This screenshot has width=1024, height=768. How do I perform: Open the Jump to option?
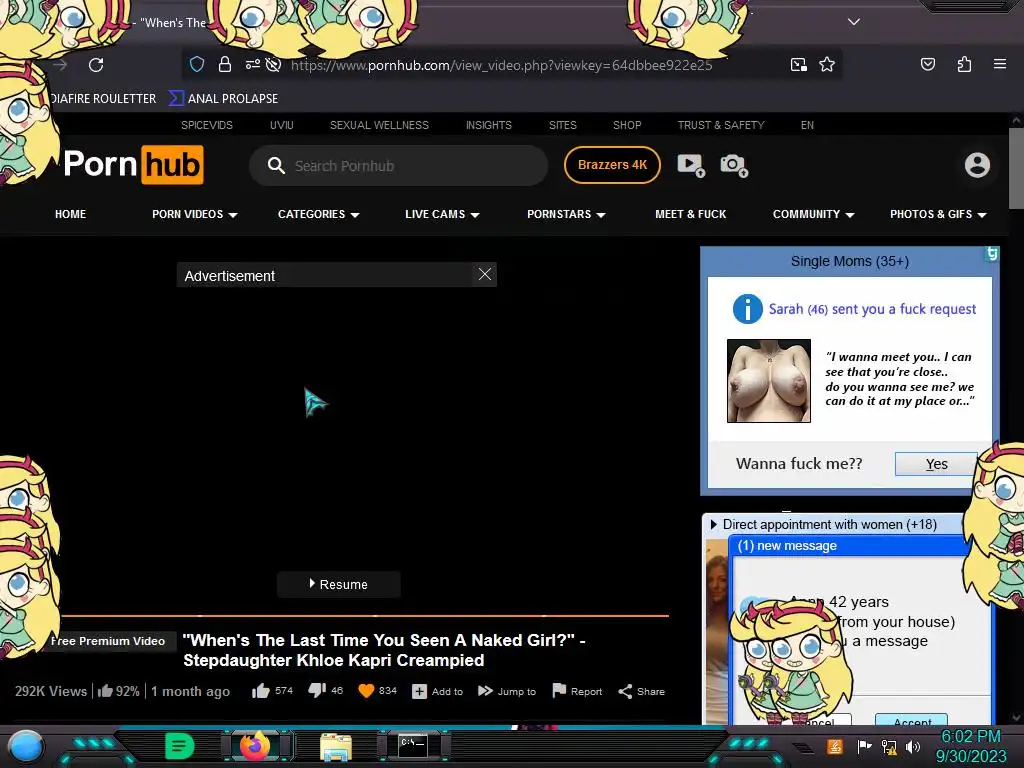pyautogui.click(x=507, y=691)
